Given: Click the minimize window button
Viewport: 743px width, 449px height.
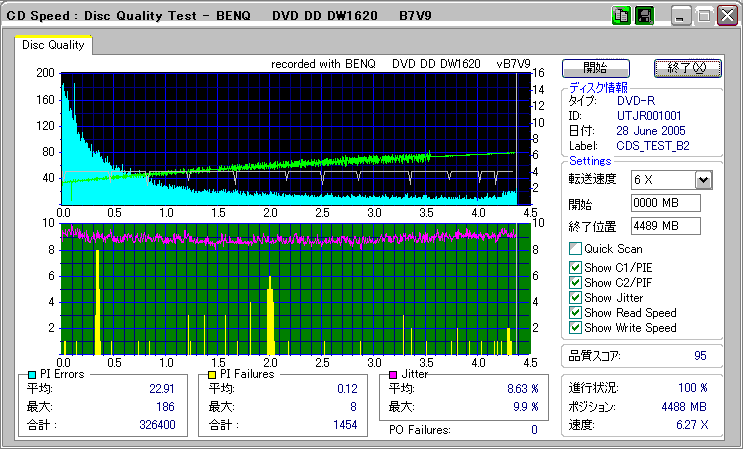Looking at the screenshot, I should coord(680,16).
